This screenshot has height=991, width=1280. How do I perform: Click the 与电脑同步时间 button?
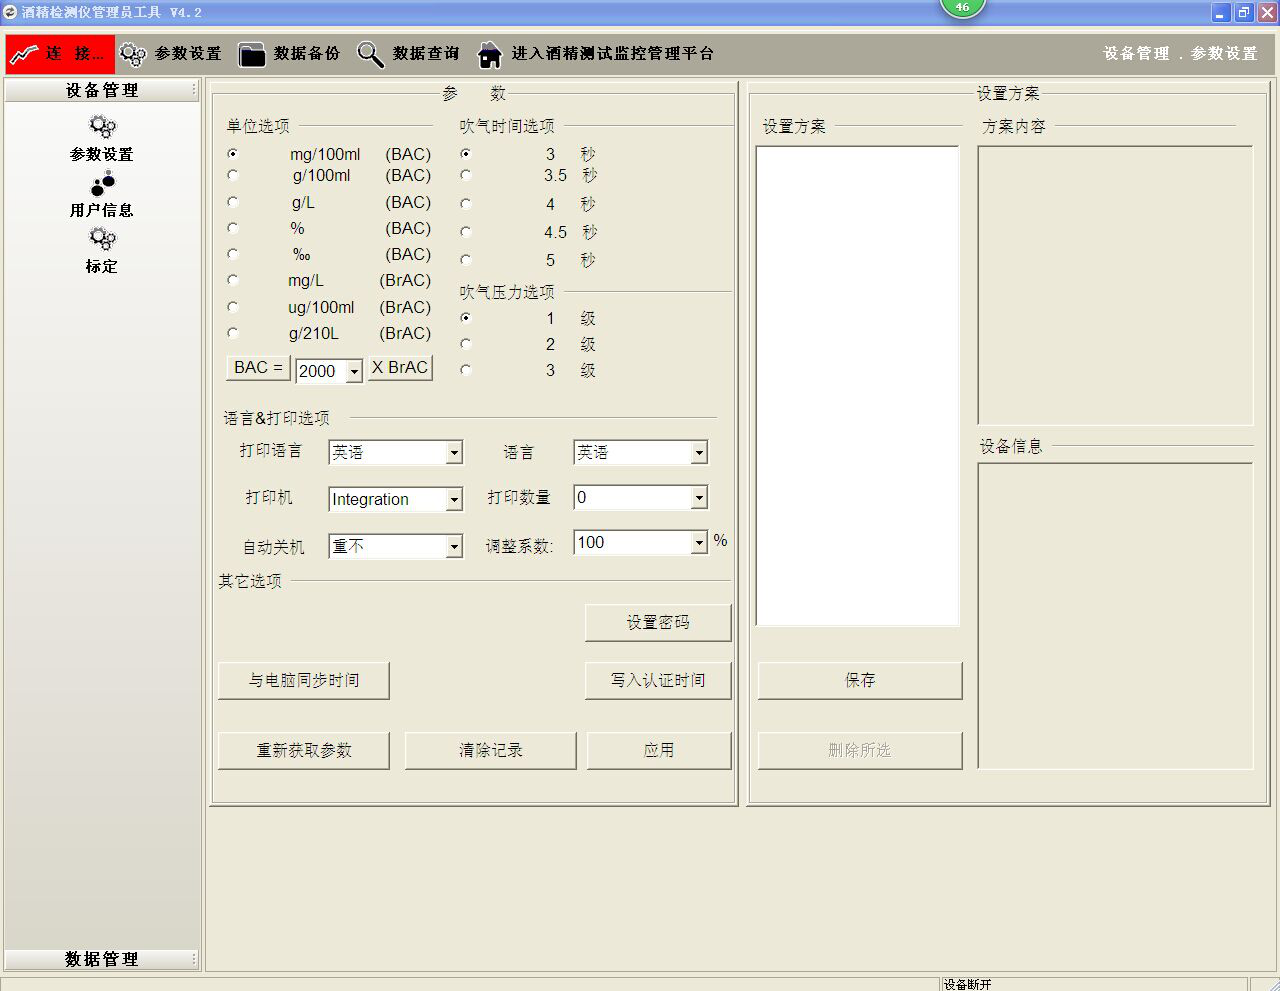(304, 680)
